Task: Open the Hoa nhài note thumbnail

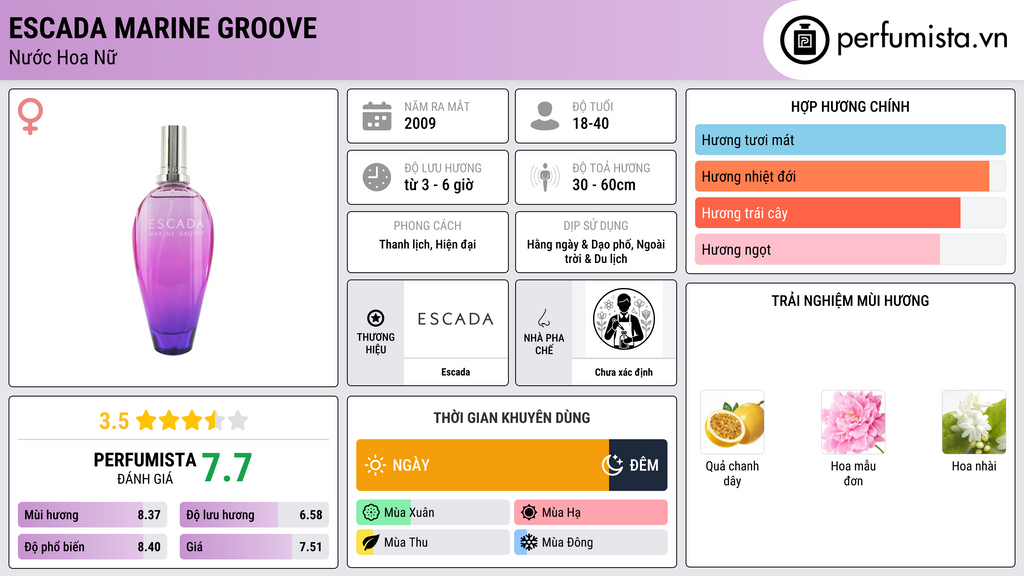Action: click(x=974, y=422)
